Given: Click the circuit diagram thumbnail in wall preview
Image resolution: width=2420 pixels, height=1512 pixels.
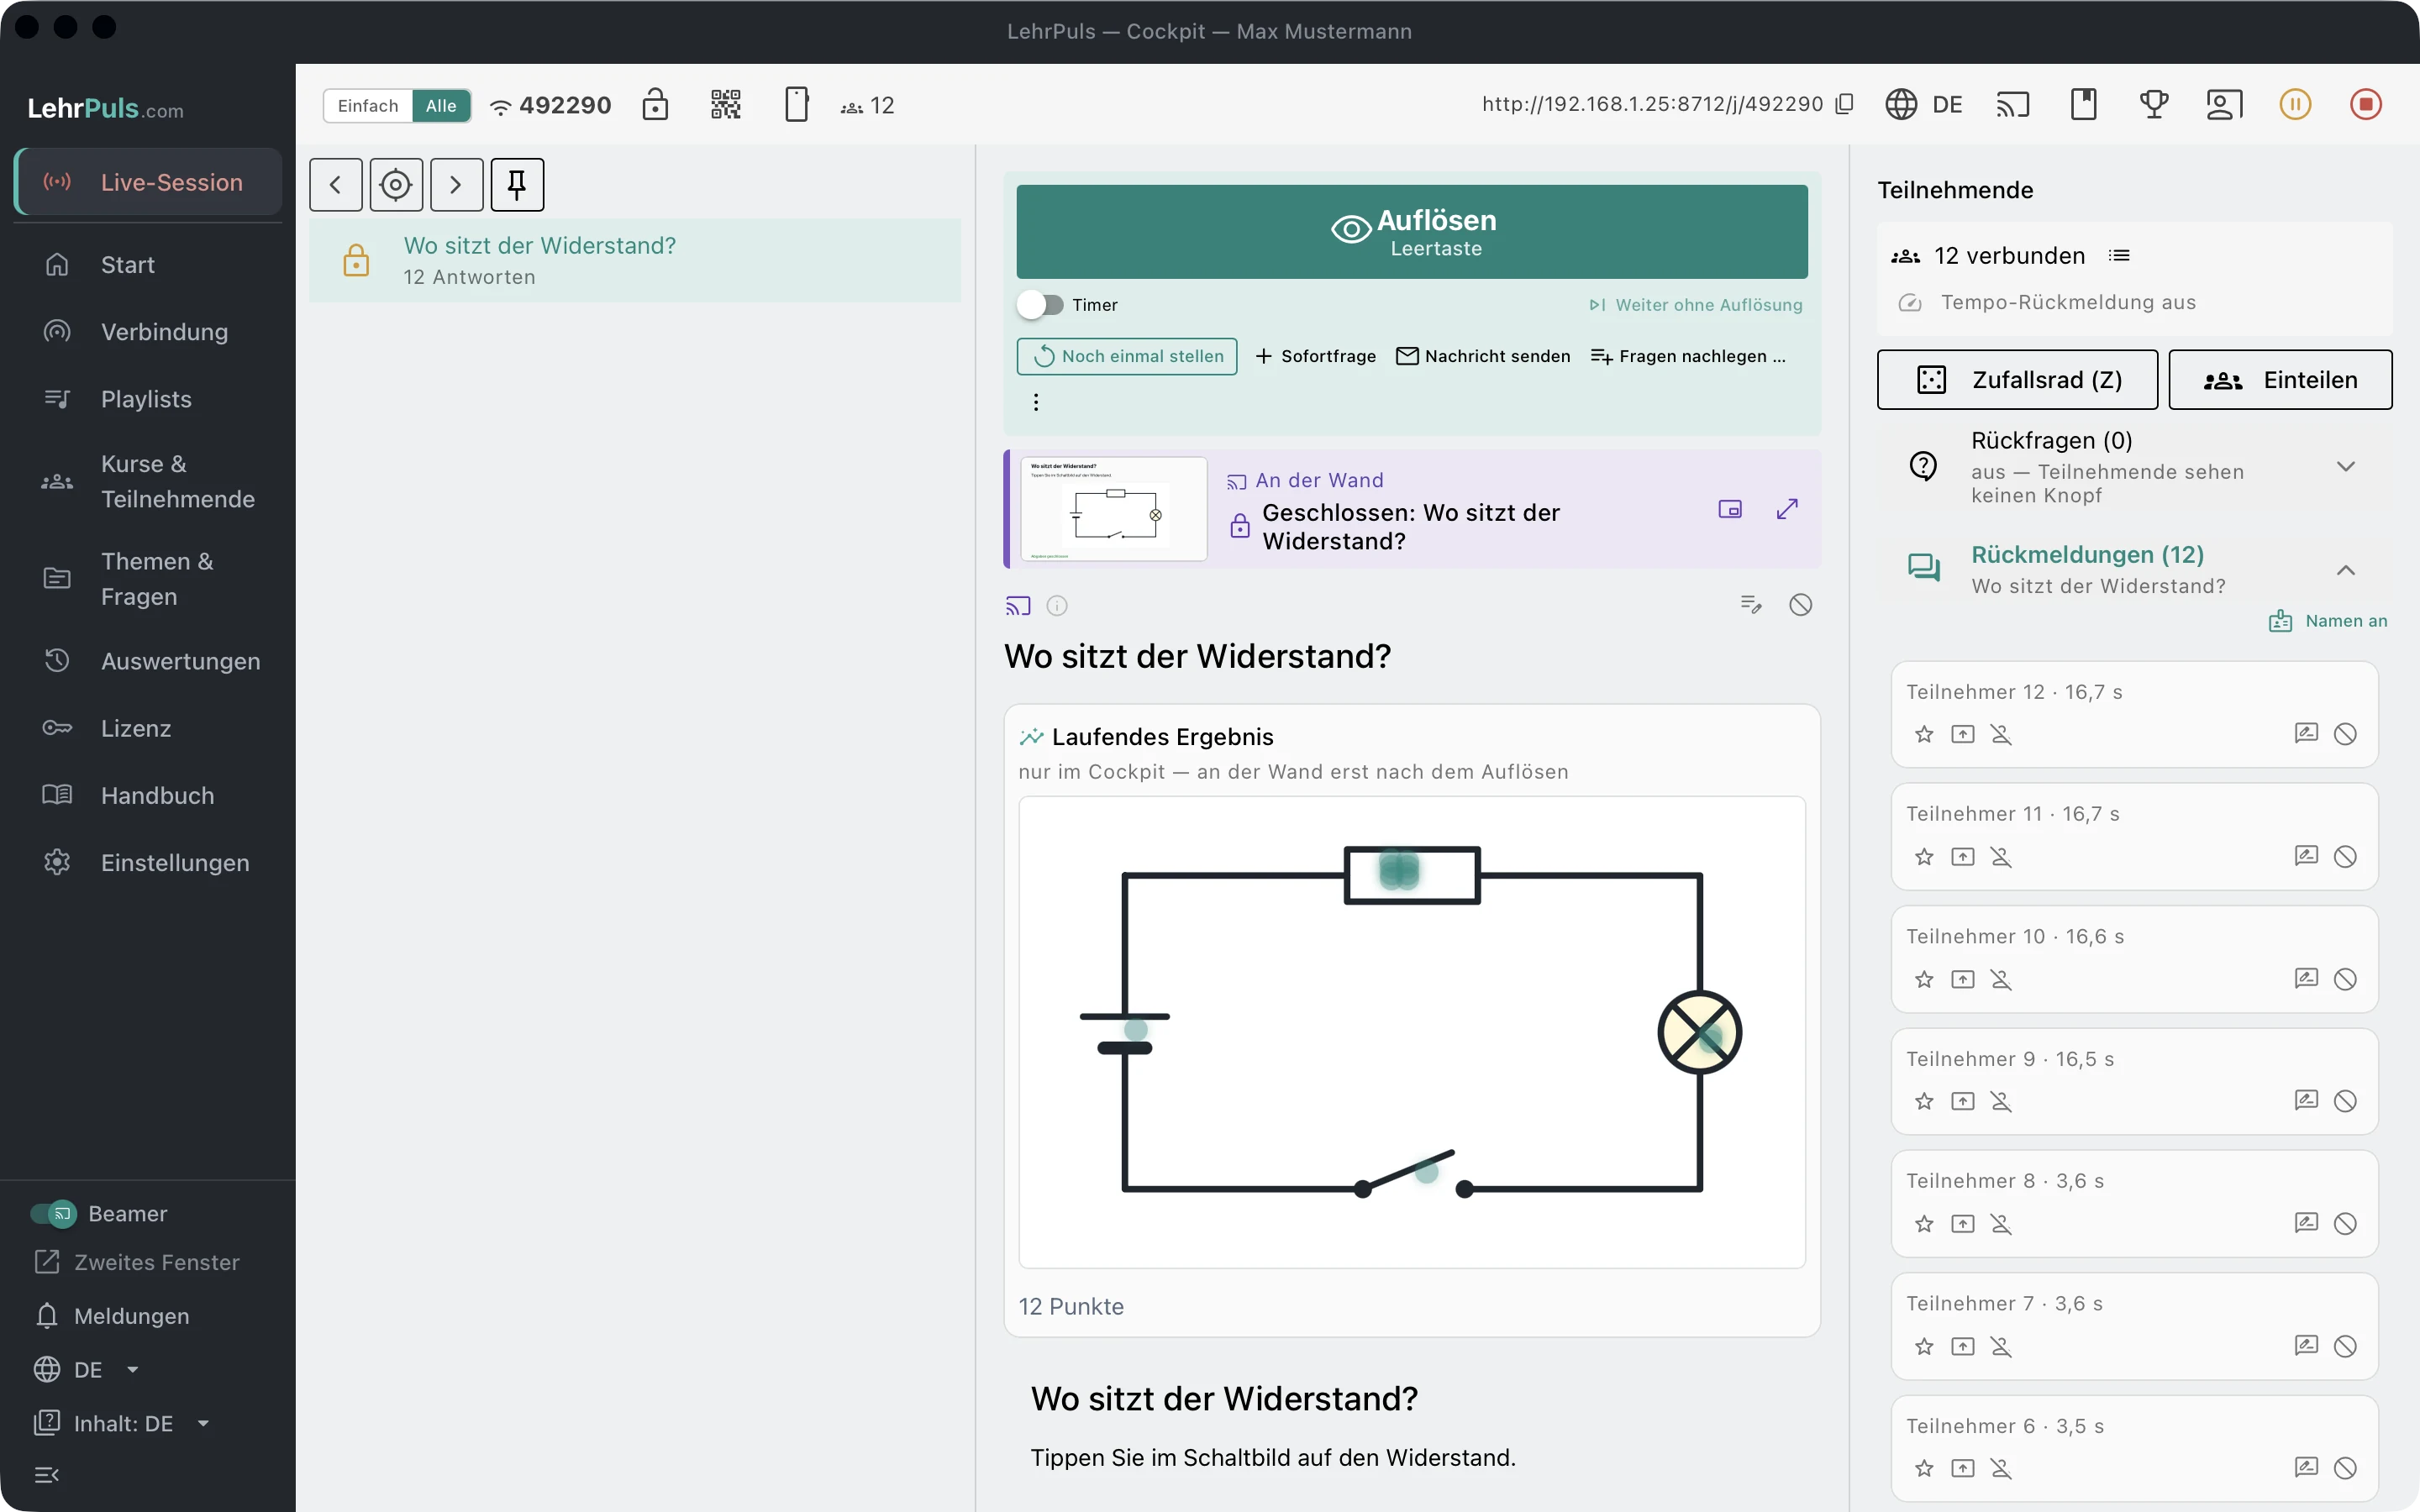Looking at the screenshot, I should (x=1114, y=509).
